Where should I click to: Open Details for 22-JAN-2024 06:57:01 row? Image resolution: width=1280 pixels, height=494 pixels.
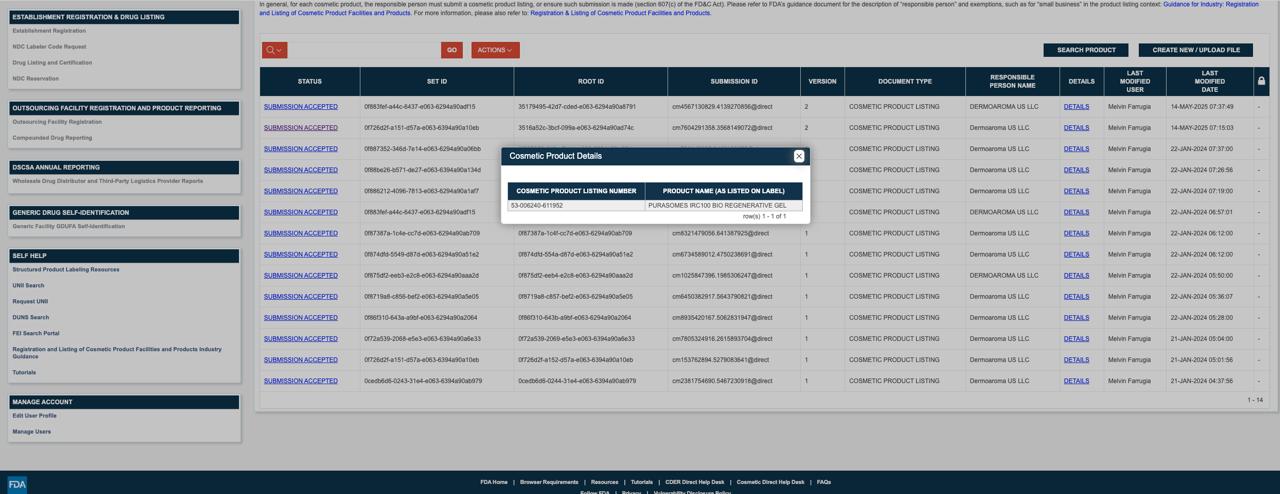[x=1076, y=212]
